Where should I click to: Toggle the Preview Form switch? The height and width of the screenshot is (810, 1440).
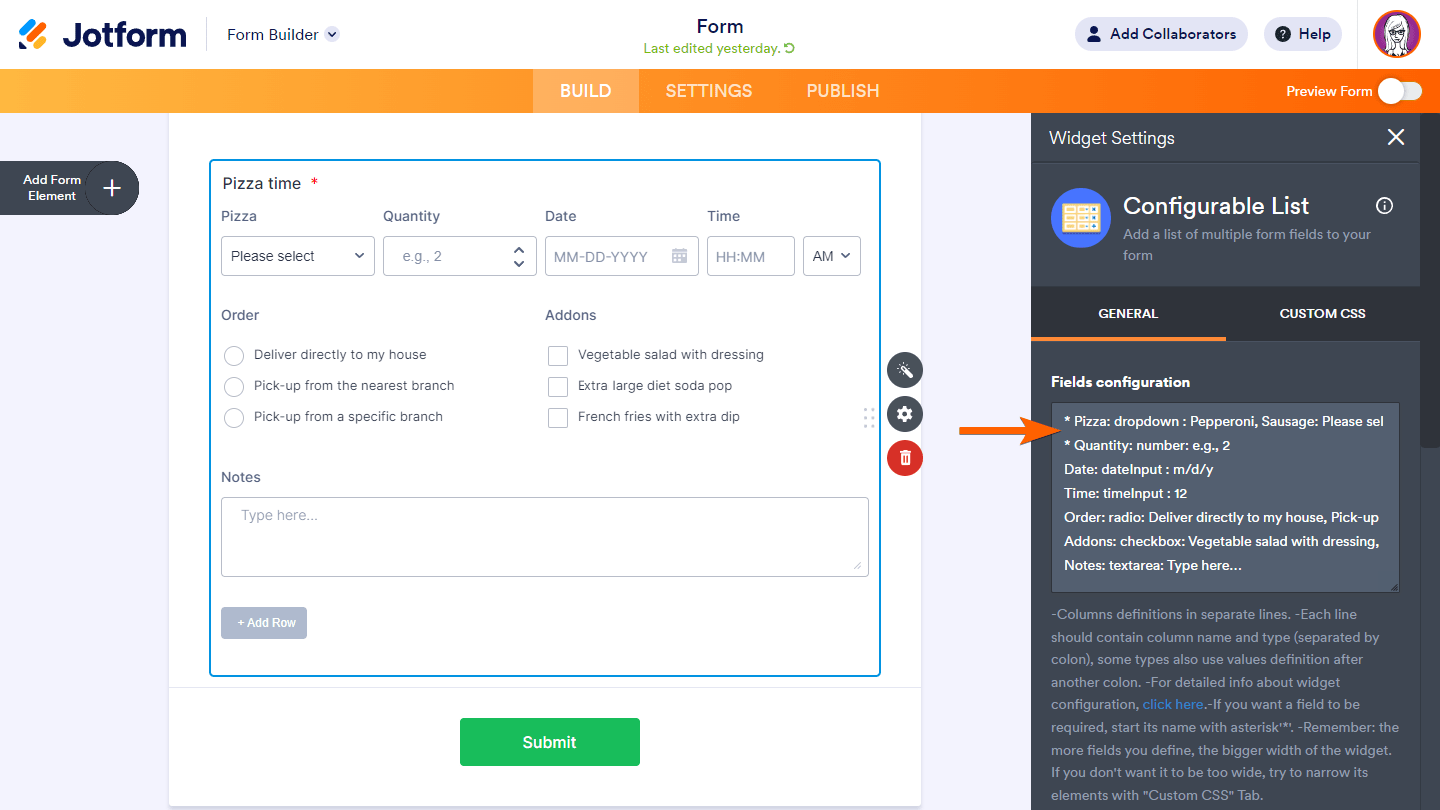(x=1399, y=91)
